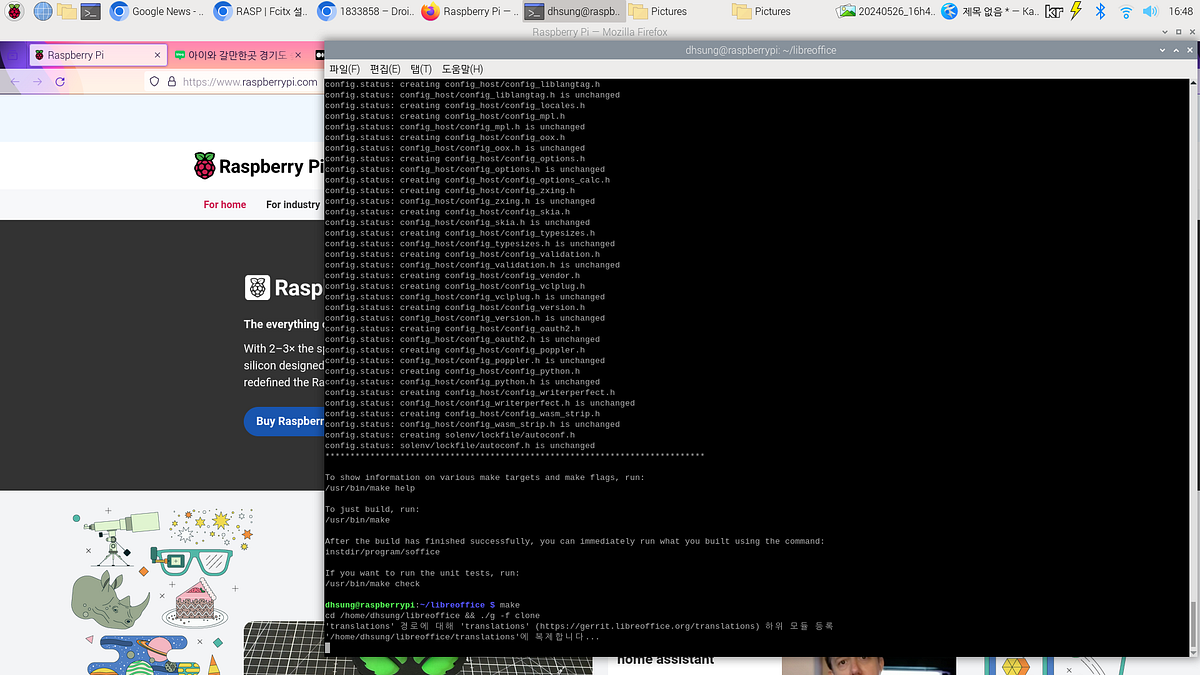
Task: Click the blue Buy Raspberry button
Action: (283, 421)
